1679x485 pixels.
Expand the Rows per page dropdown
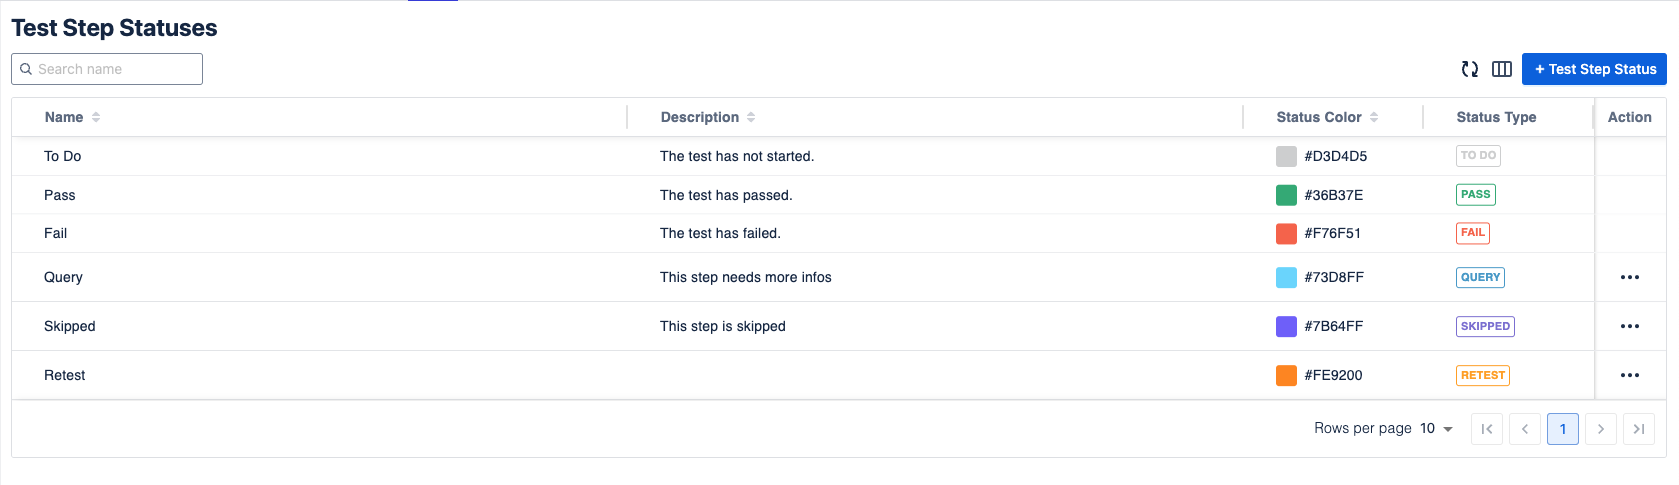coord(1436,429)
